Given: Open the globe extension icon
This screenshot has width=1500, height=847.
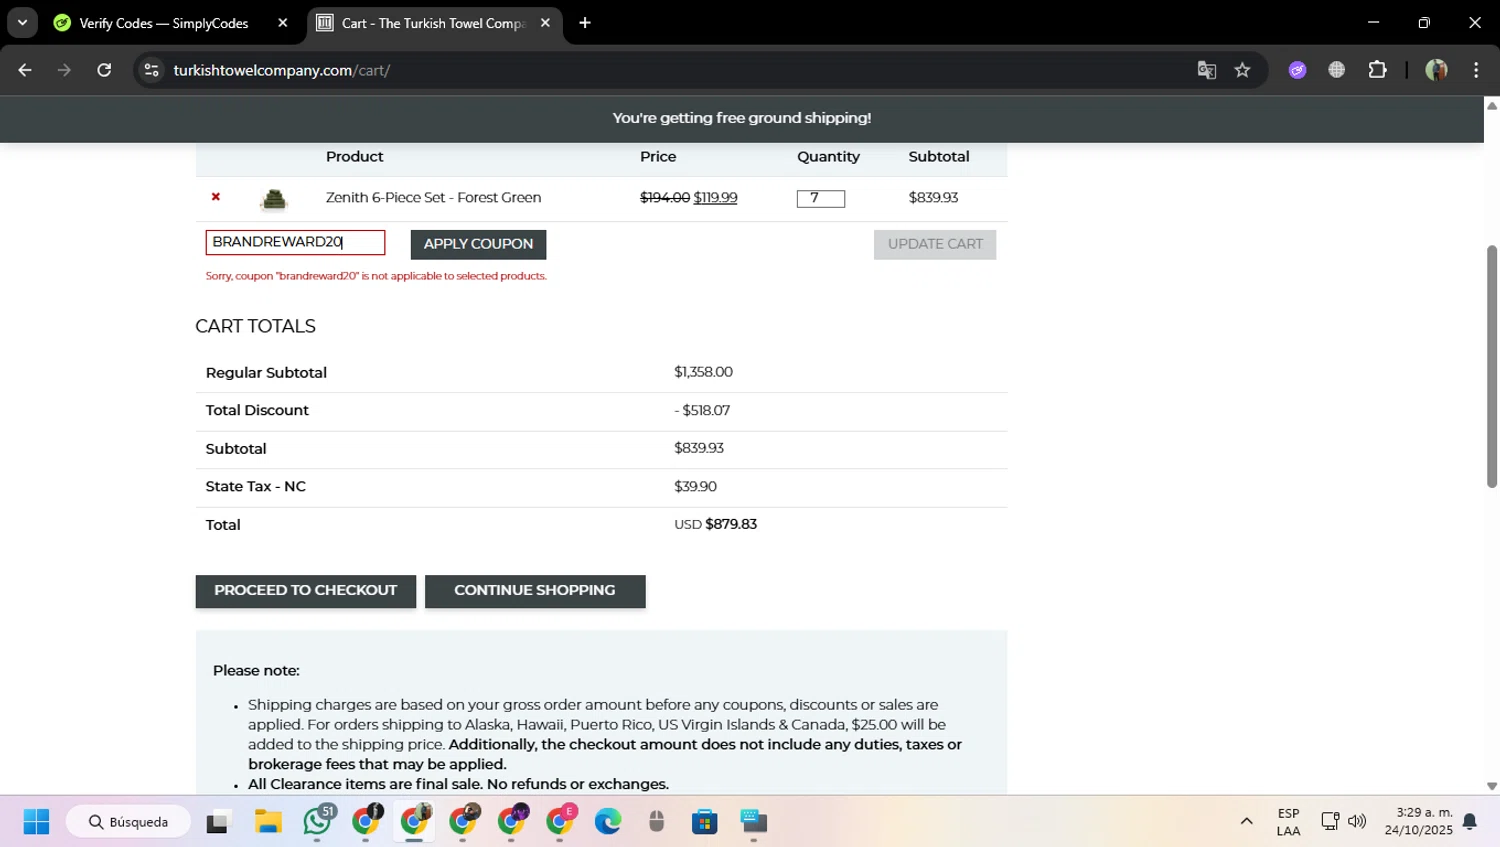Looking at the screenshot, I should tap(1337, 70).
